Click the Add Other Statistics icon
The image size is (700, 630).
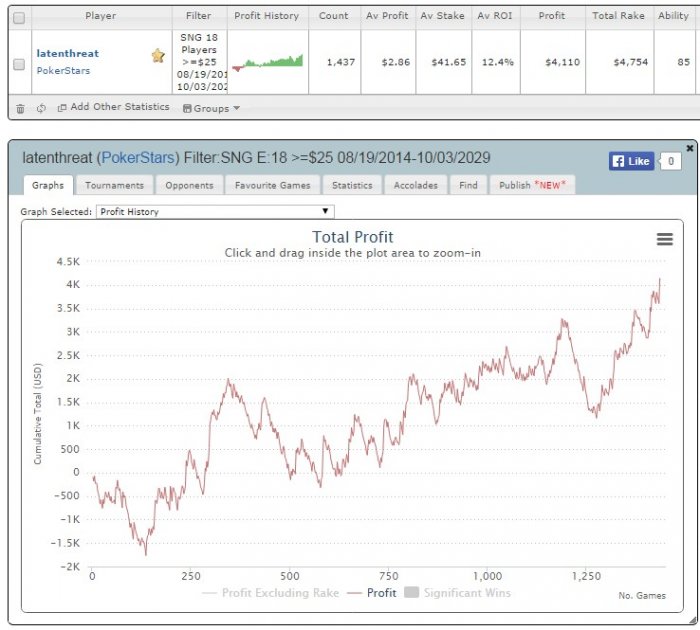click(x=62, y=108)
